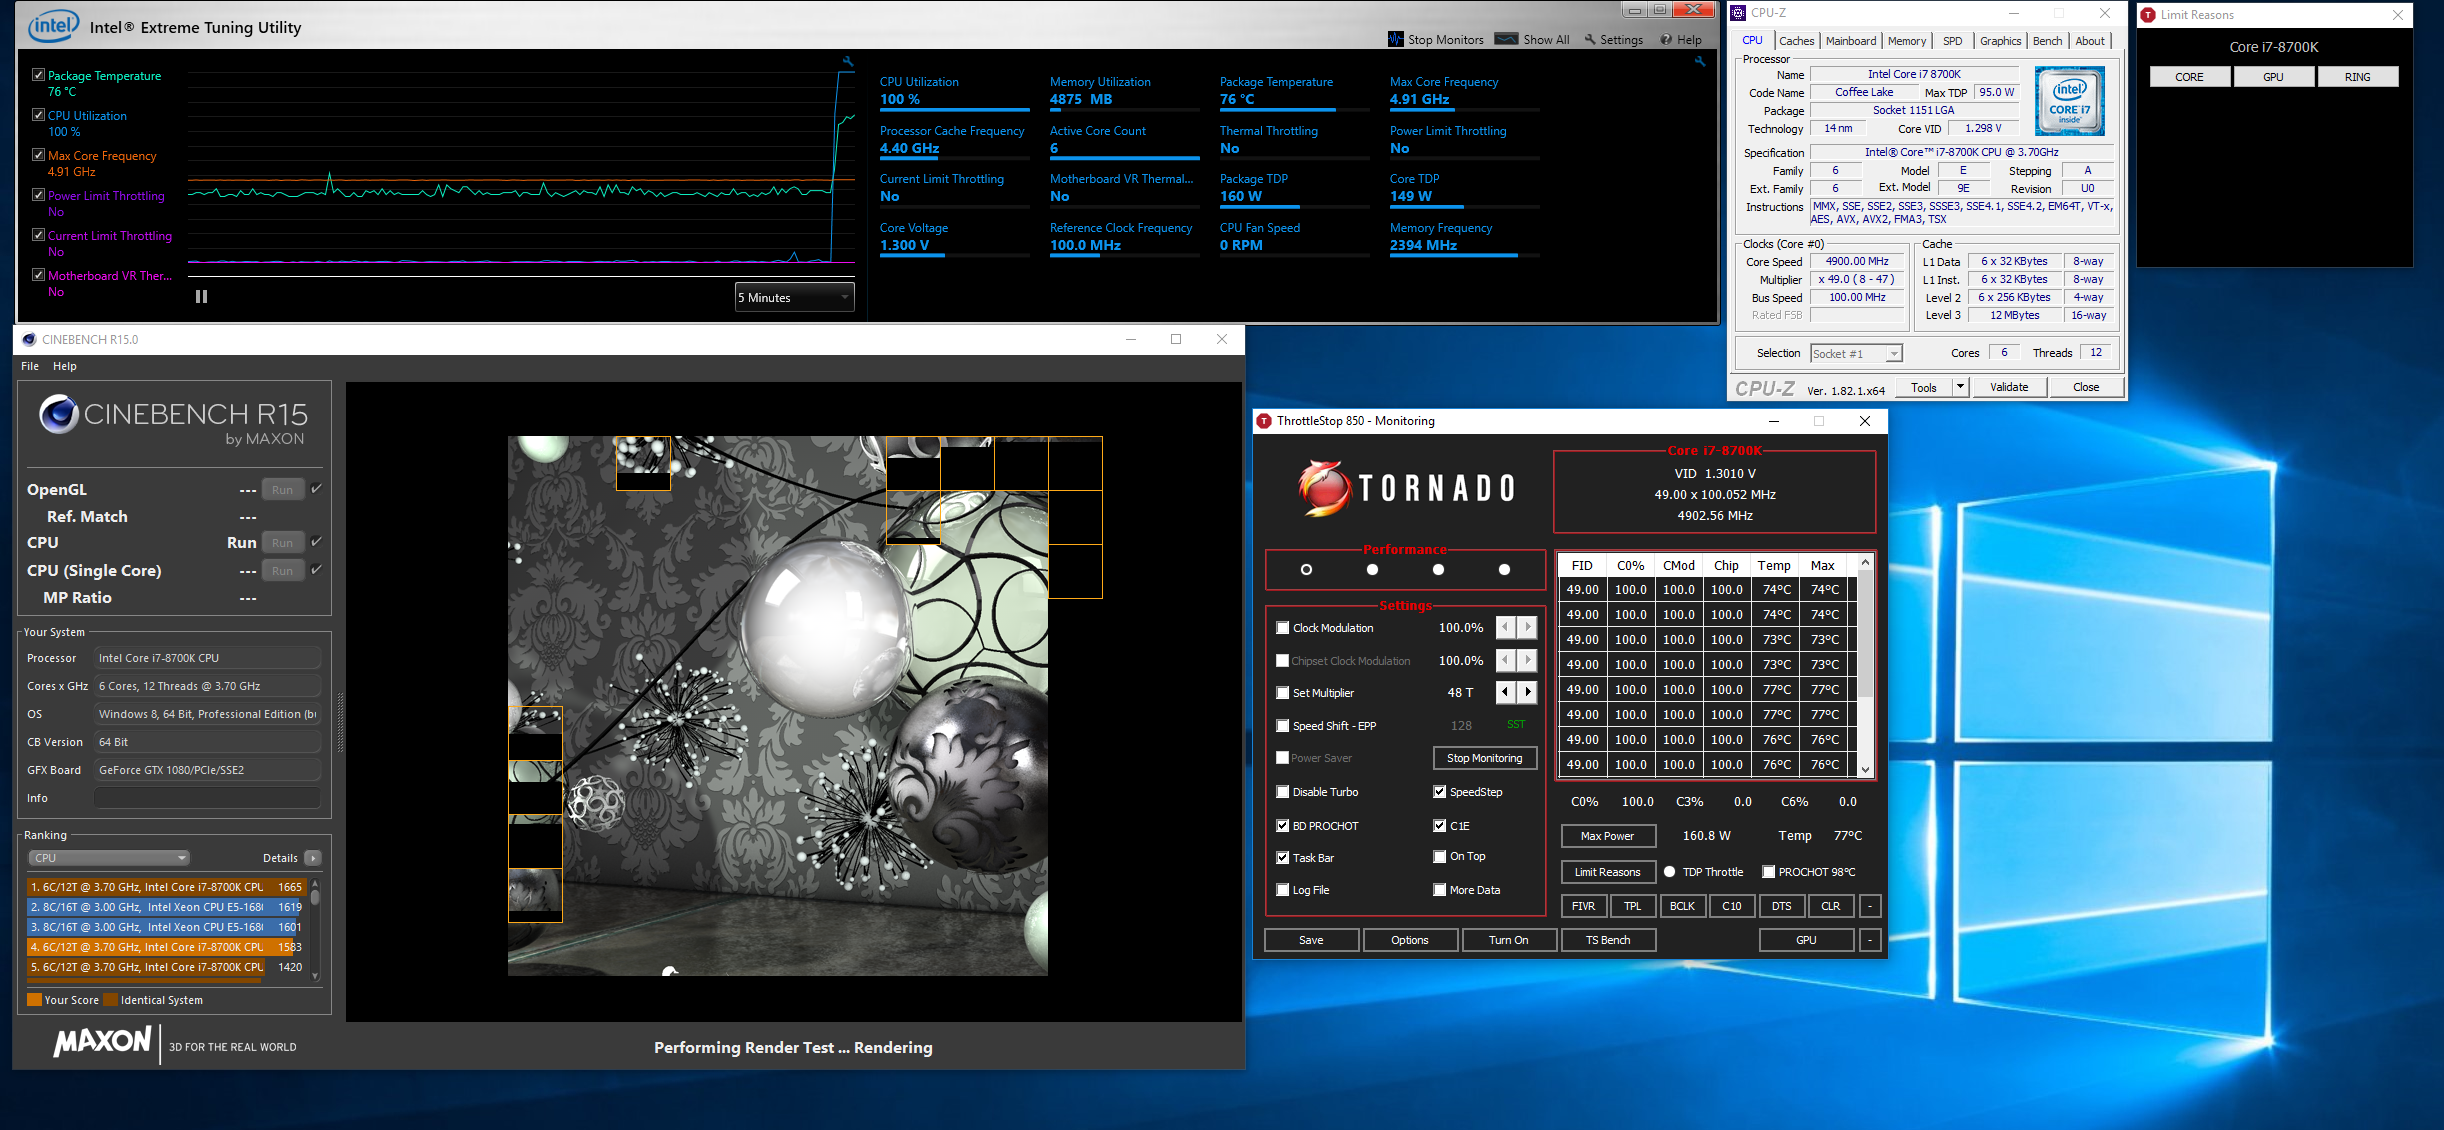
Task: Click the RING button in Limit Reasons window
Action: click(x=2357, y=77)
